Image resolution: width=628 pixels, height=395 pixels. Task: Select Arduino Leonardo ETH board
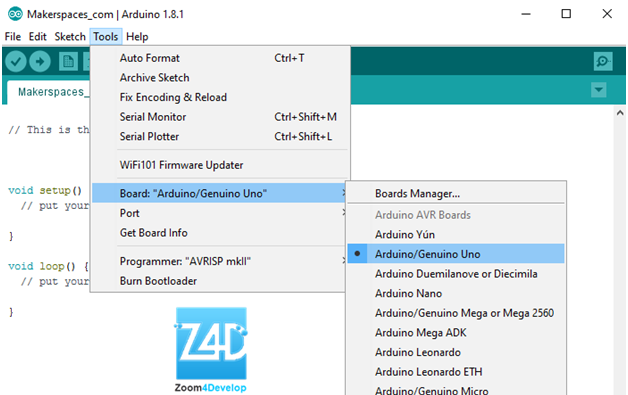(x=456, y=372)
